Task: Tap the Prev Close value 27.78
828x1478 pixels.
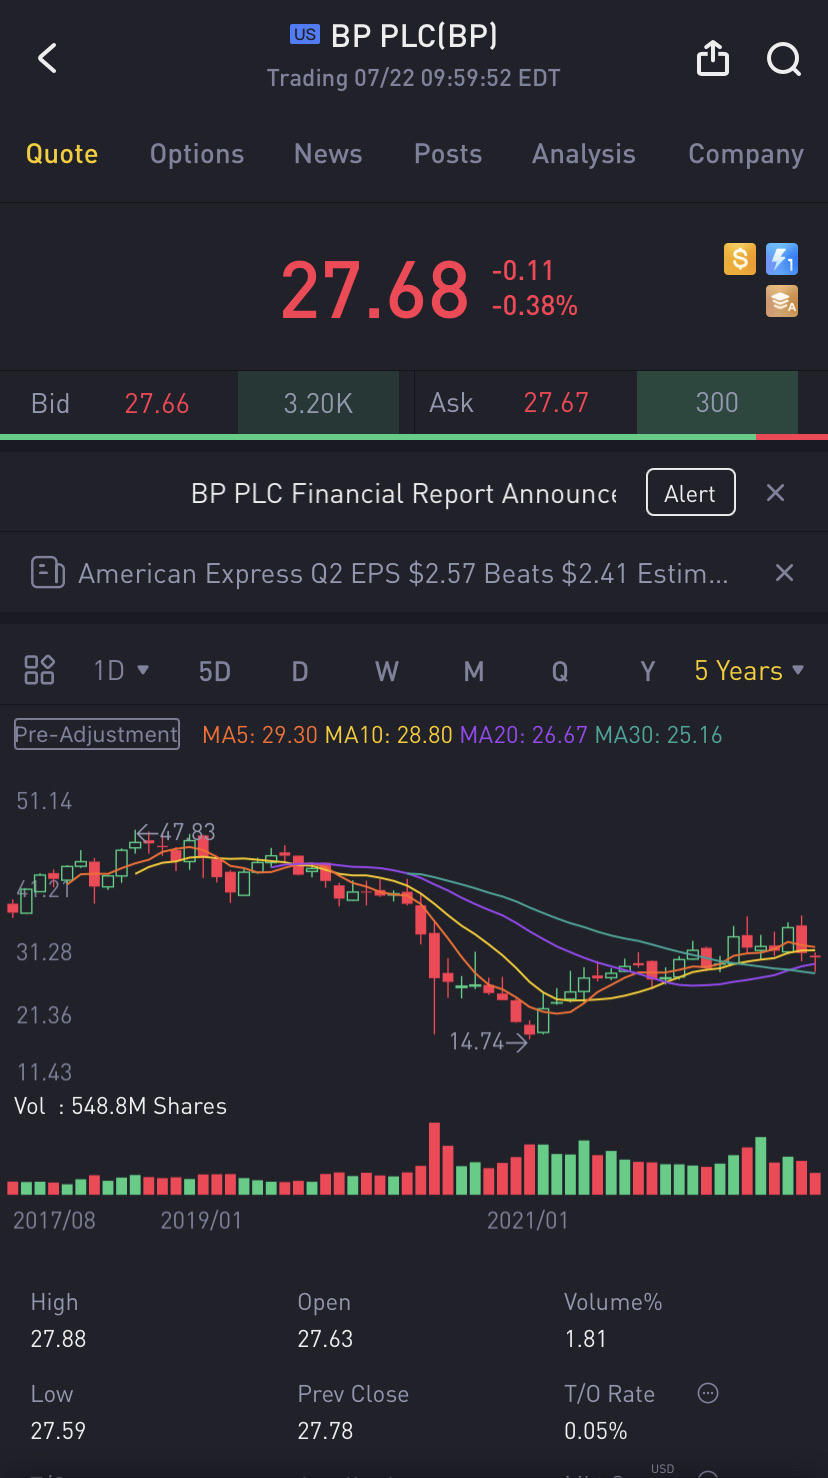Action: click(325, 1430)
